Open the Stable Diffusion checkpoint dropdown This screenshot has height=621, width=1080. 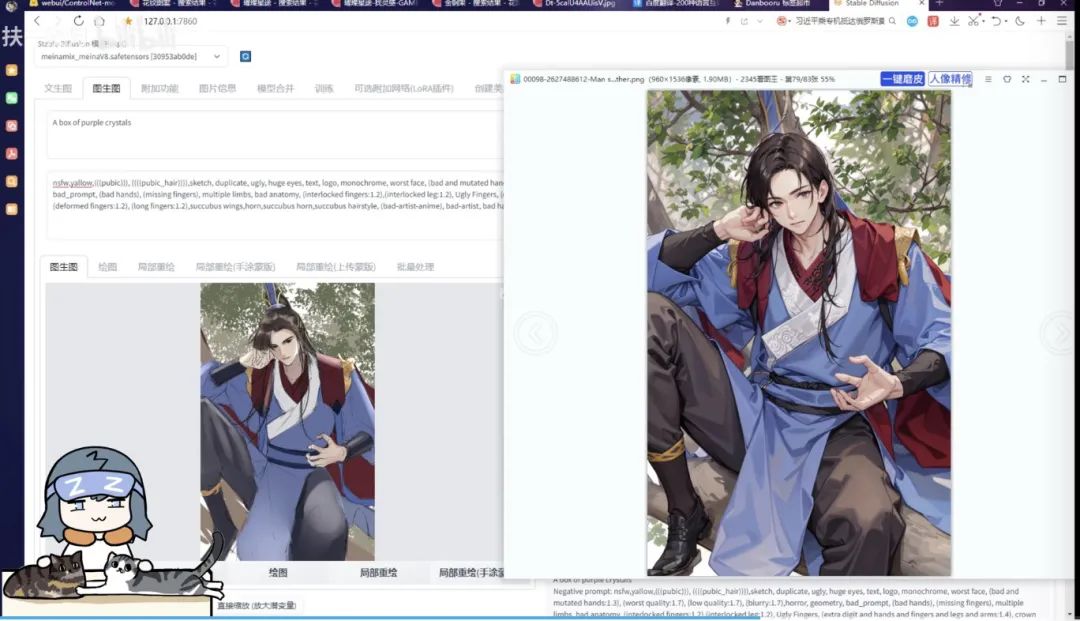click(129, 56)
